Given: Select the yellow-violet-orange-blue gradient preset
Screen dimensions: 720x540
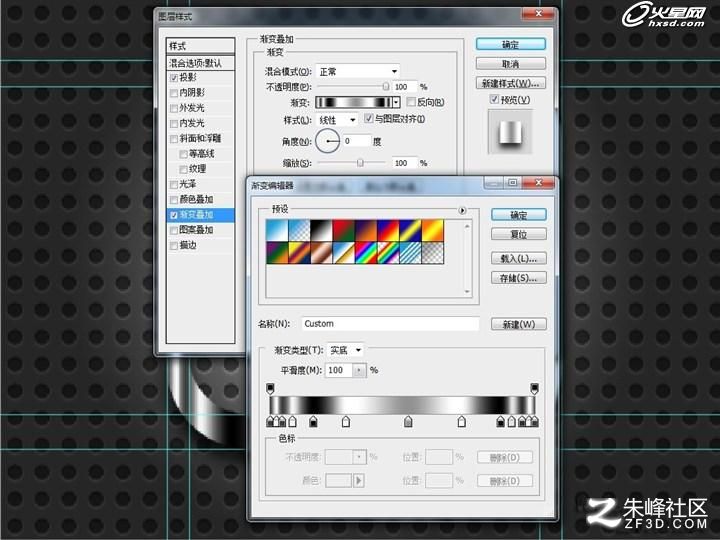Looking at the screenshot, I should tap(299, 253).
